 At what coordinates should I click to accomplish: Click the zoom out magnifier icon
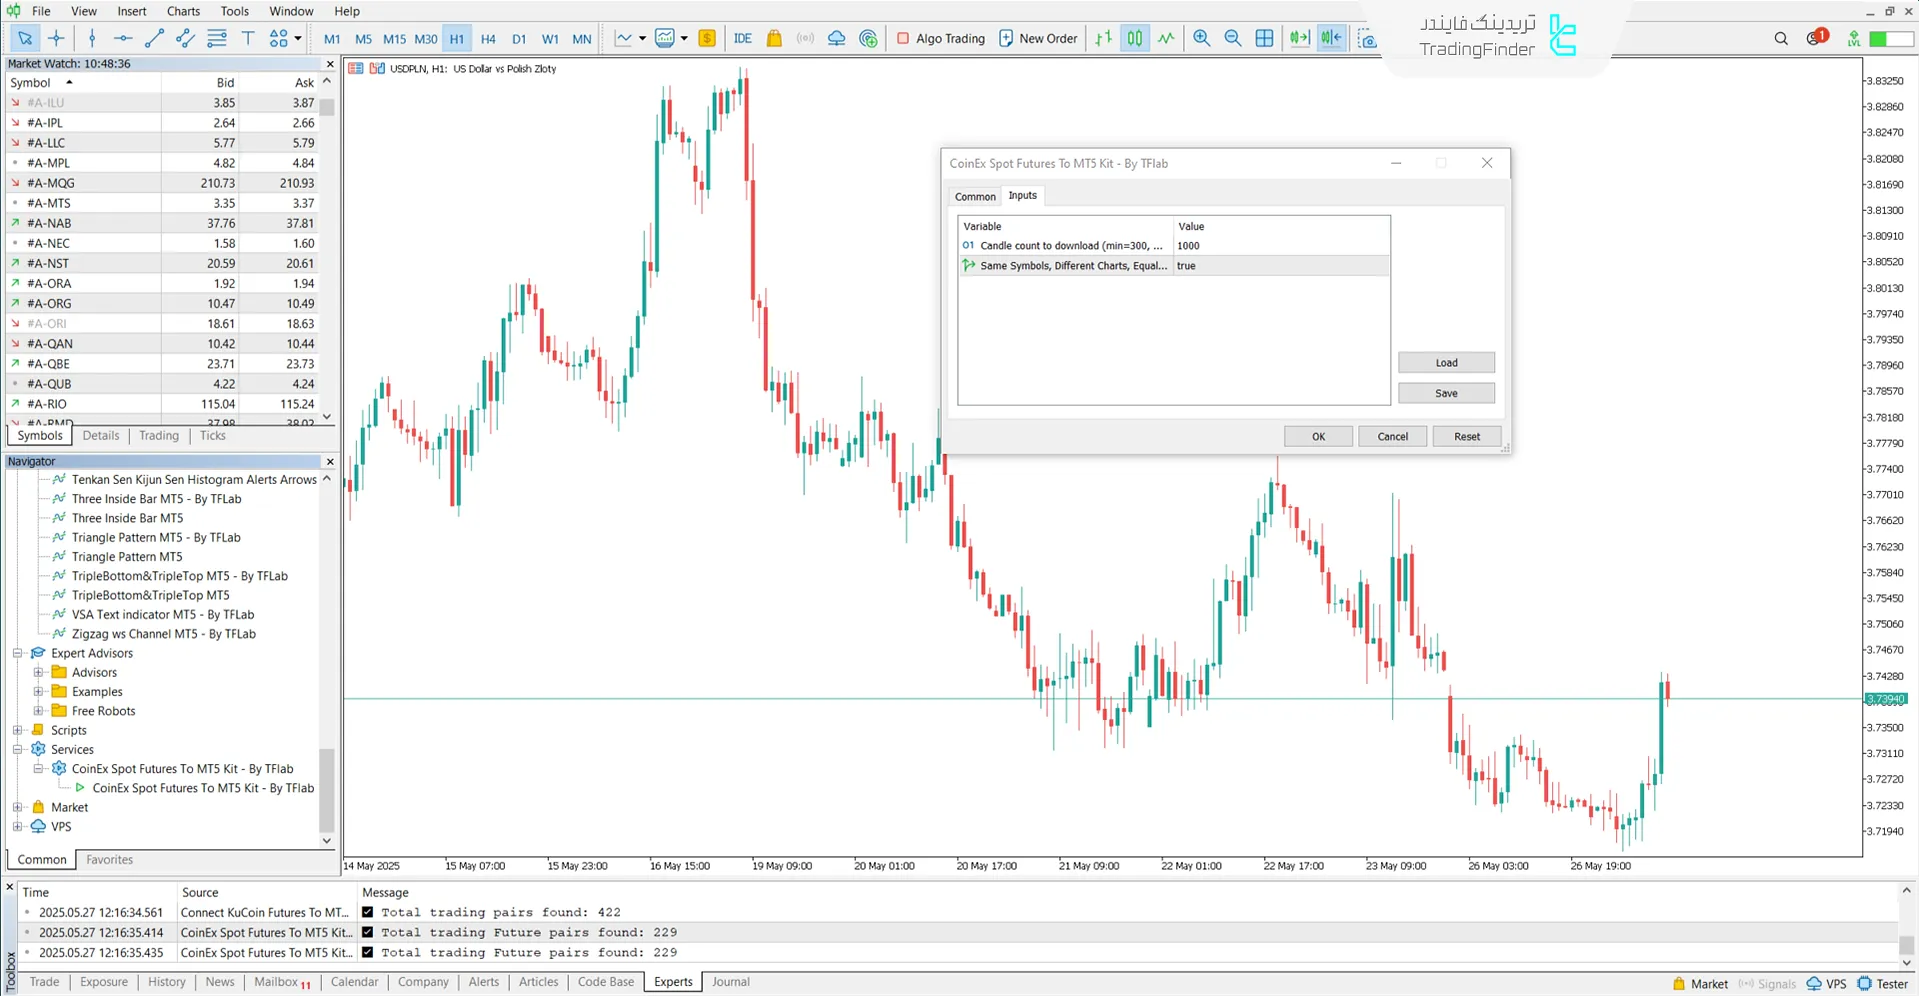point(1233,38)
